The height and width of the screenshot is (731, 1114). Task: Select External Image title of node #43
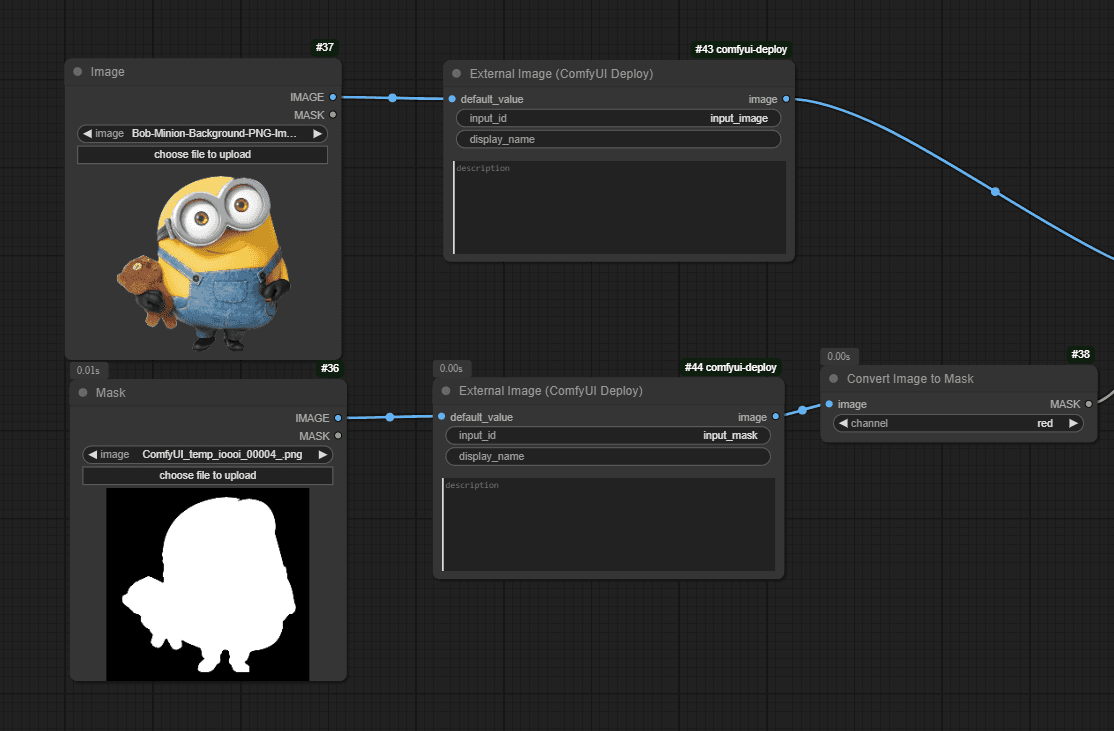tap(561, 74)
